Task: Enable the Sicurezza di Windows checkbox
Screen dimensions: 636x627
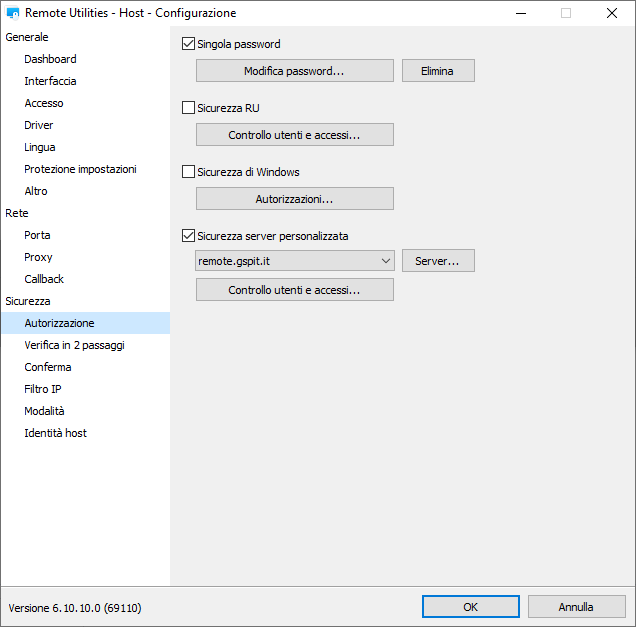Action: [188, 172]
